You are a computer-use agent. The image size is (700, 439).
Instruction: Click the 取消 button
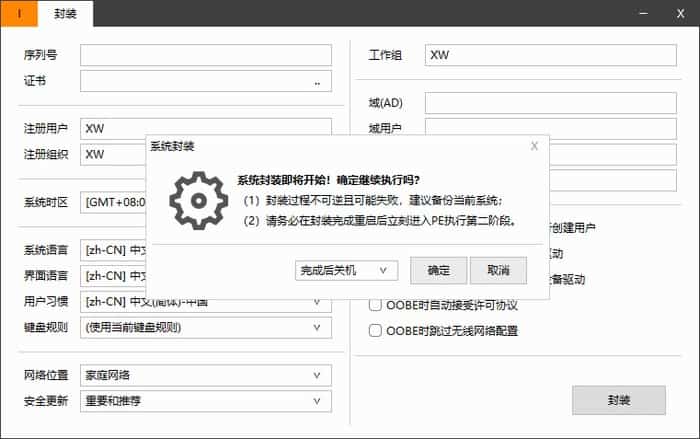(498, 270)
